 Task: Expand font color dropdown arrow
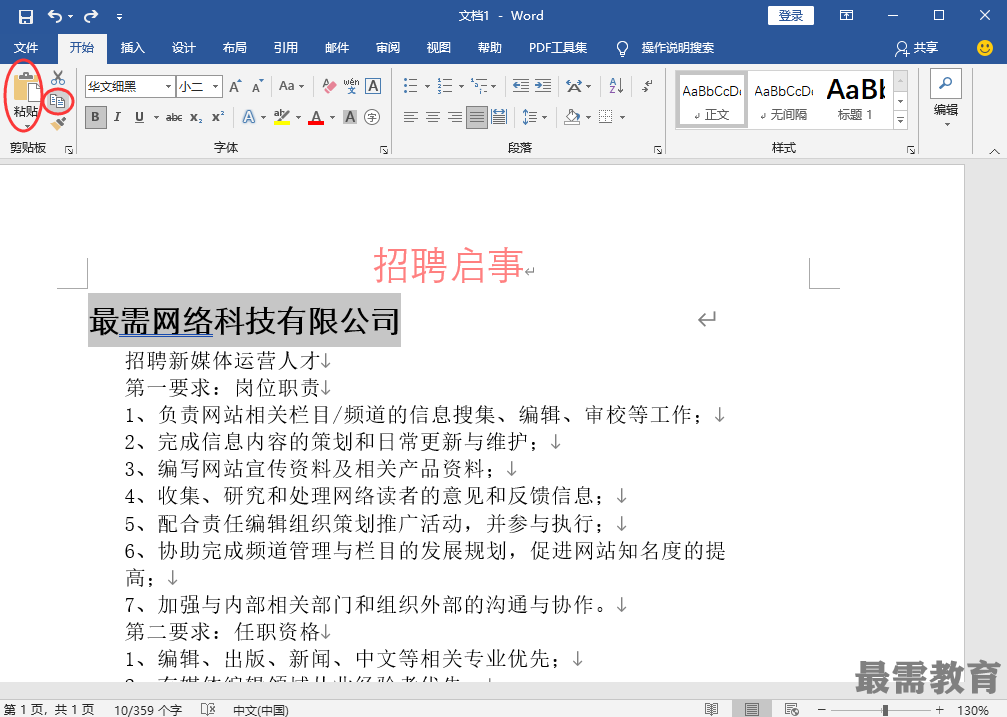pos(333,118)
